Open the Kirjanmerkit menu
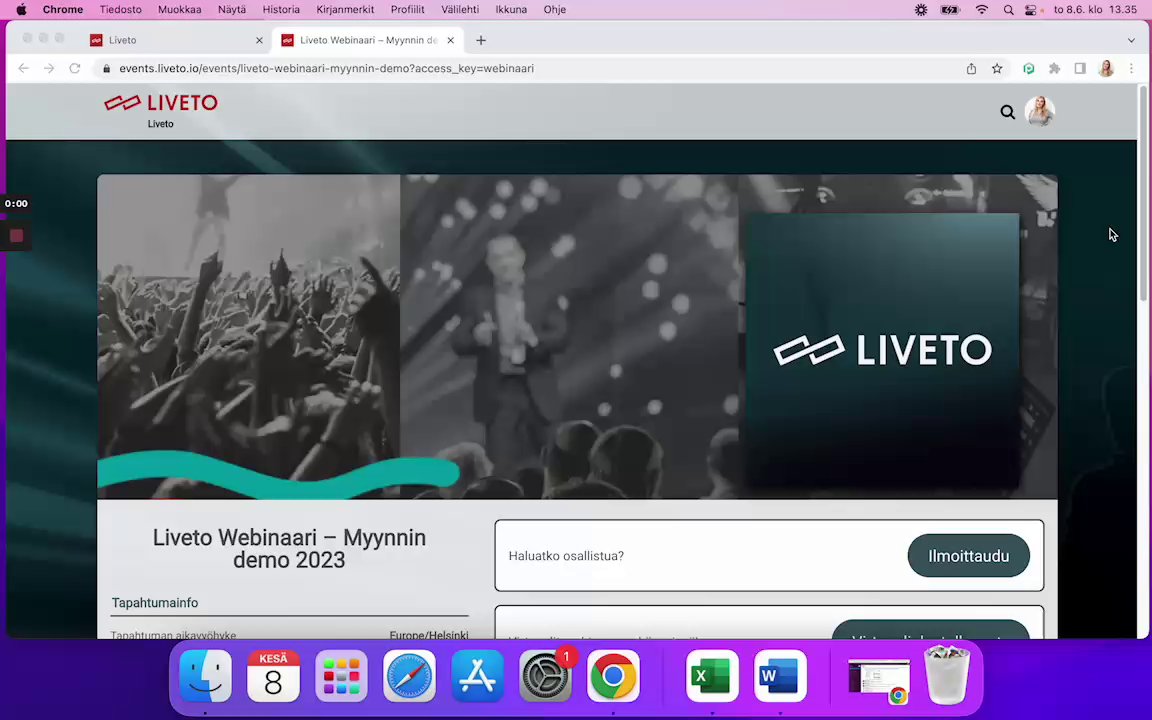The image size is (1152, 720). (345, 10)
